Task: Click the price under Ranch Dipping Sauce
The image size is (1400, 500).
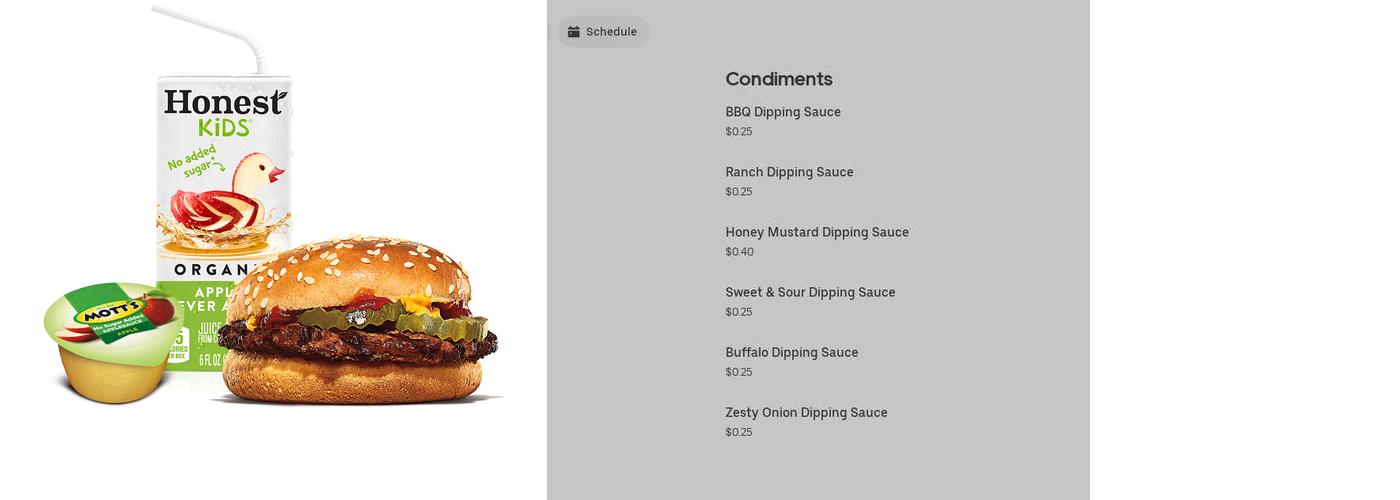Action: click(x=739, y=192)
